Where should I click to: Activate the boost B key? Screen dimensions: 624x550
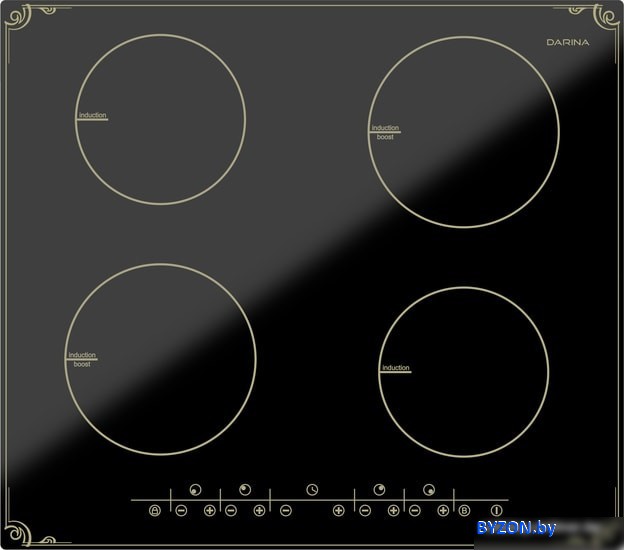coord(464,510)
